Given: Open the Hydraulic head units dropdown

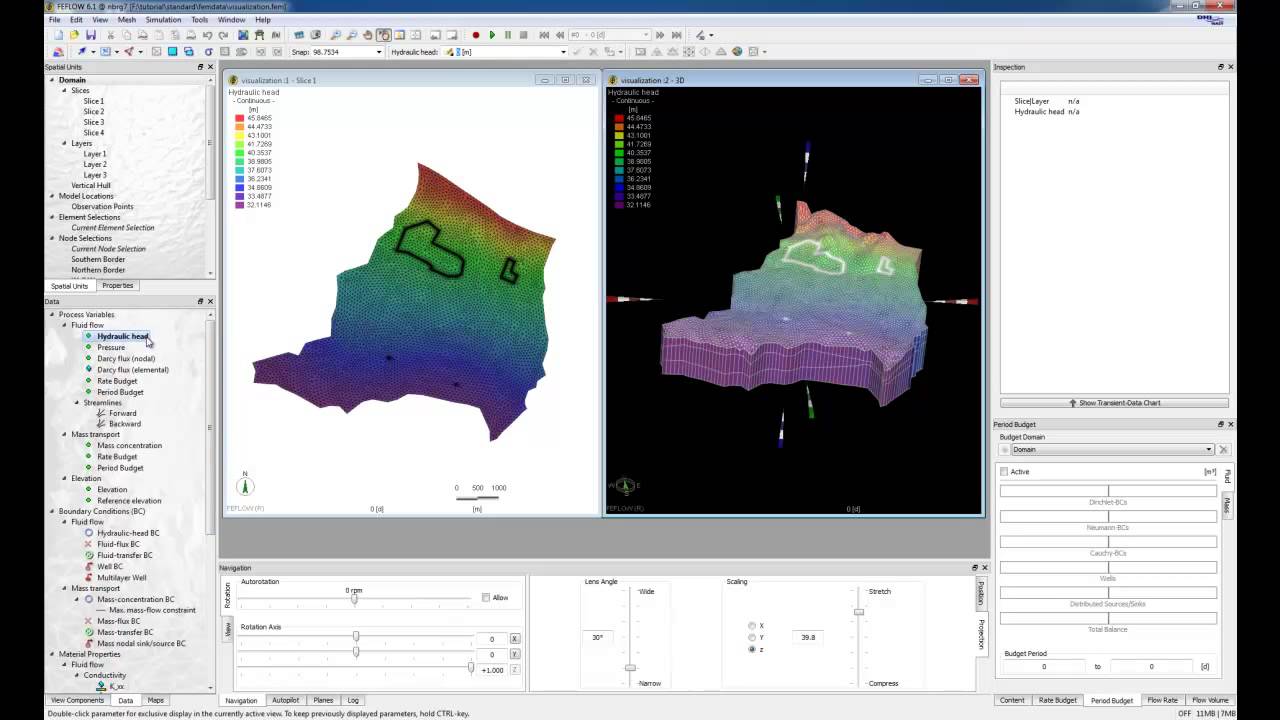Looking at the screenshot, I should pyautogui.click(x=564, y=51).
